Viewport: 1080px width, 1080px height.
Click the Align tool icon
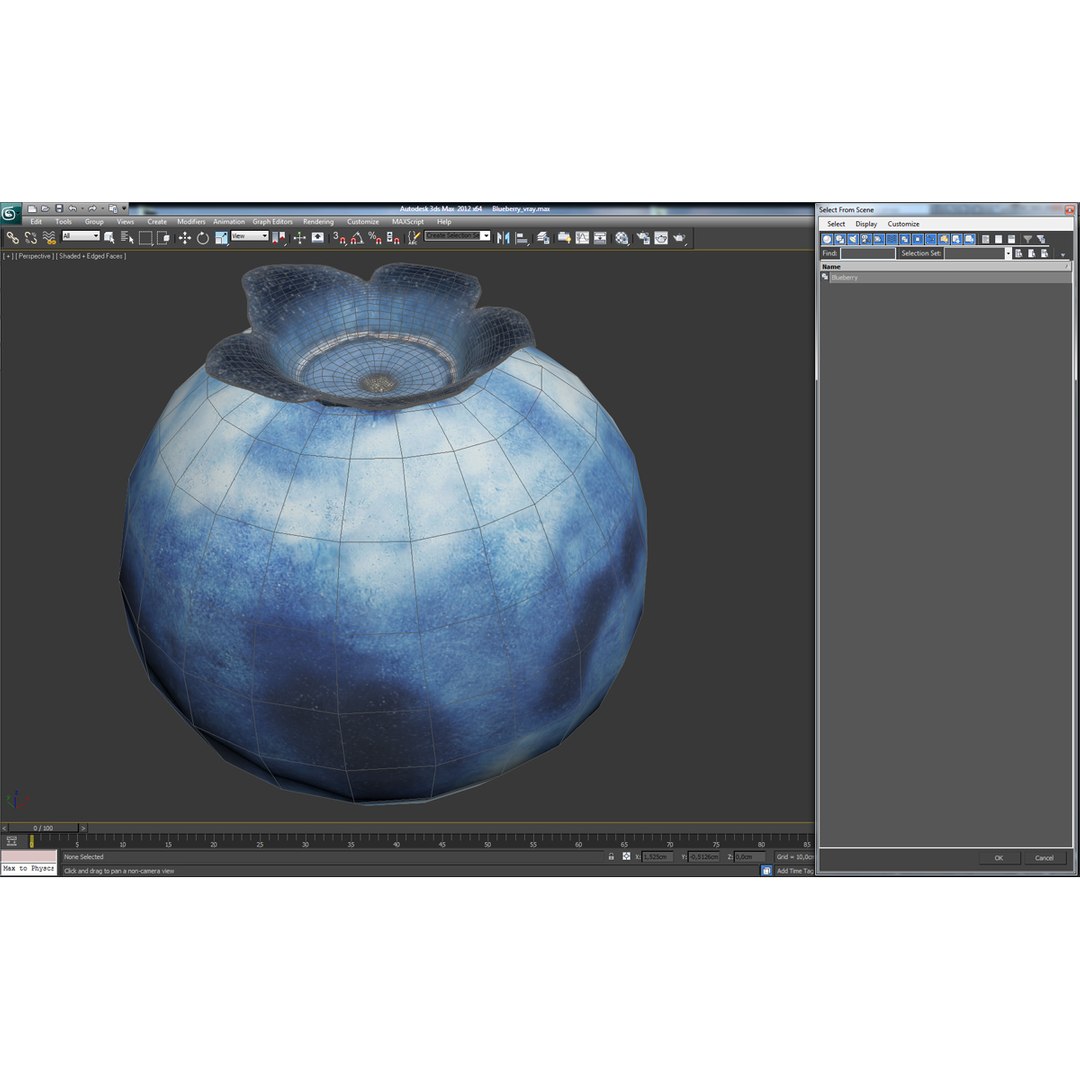point(523,238)
